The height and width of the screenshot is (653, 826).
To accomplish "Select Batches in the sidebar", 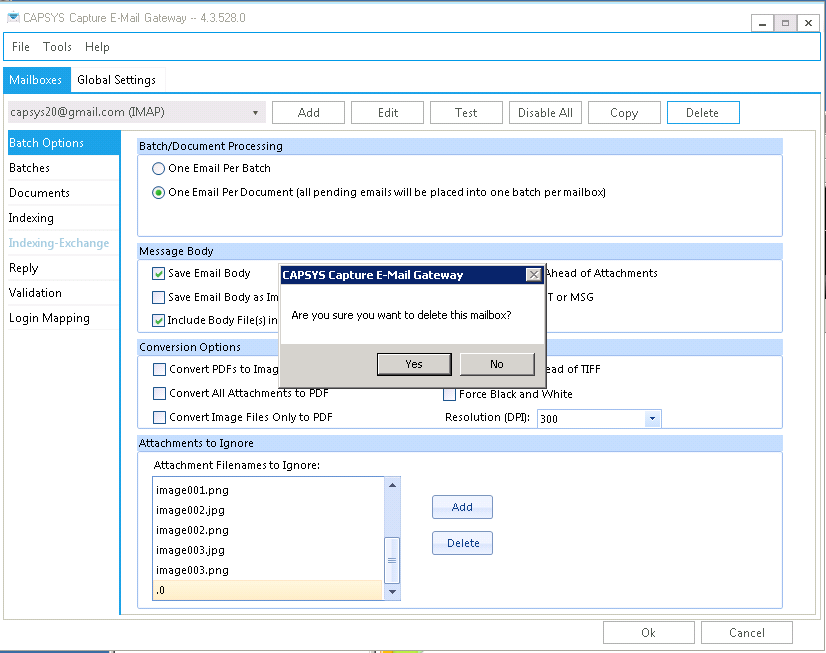I will [x=64, y=168].
